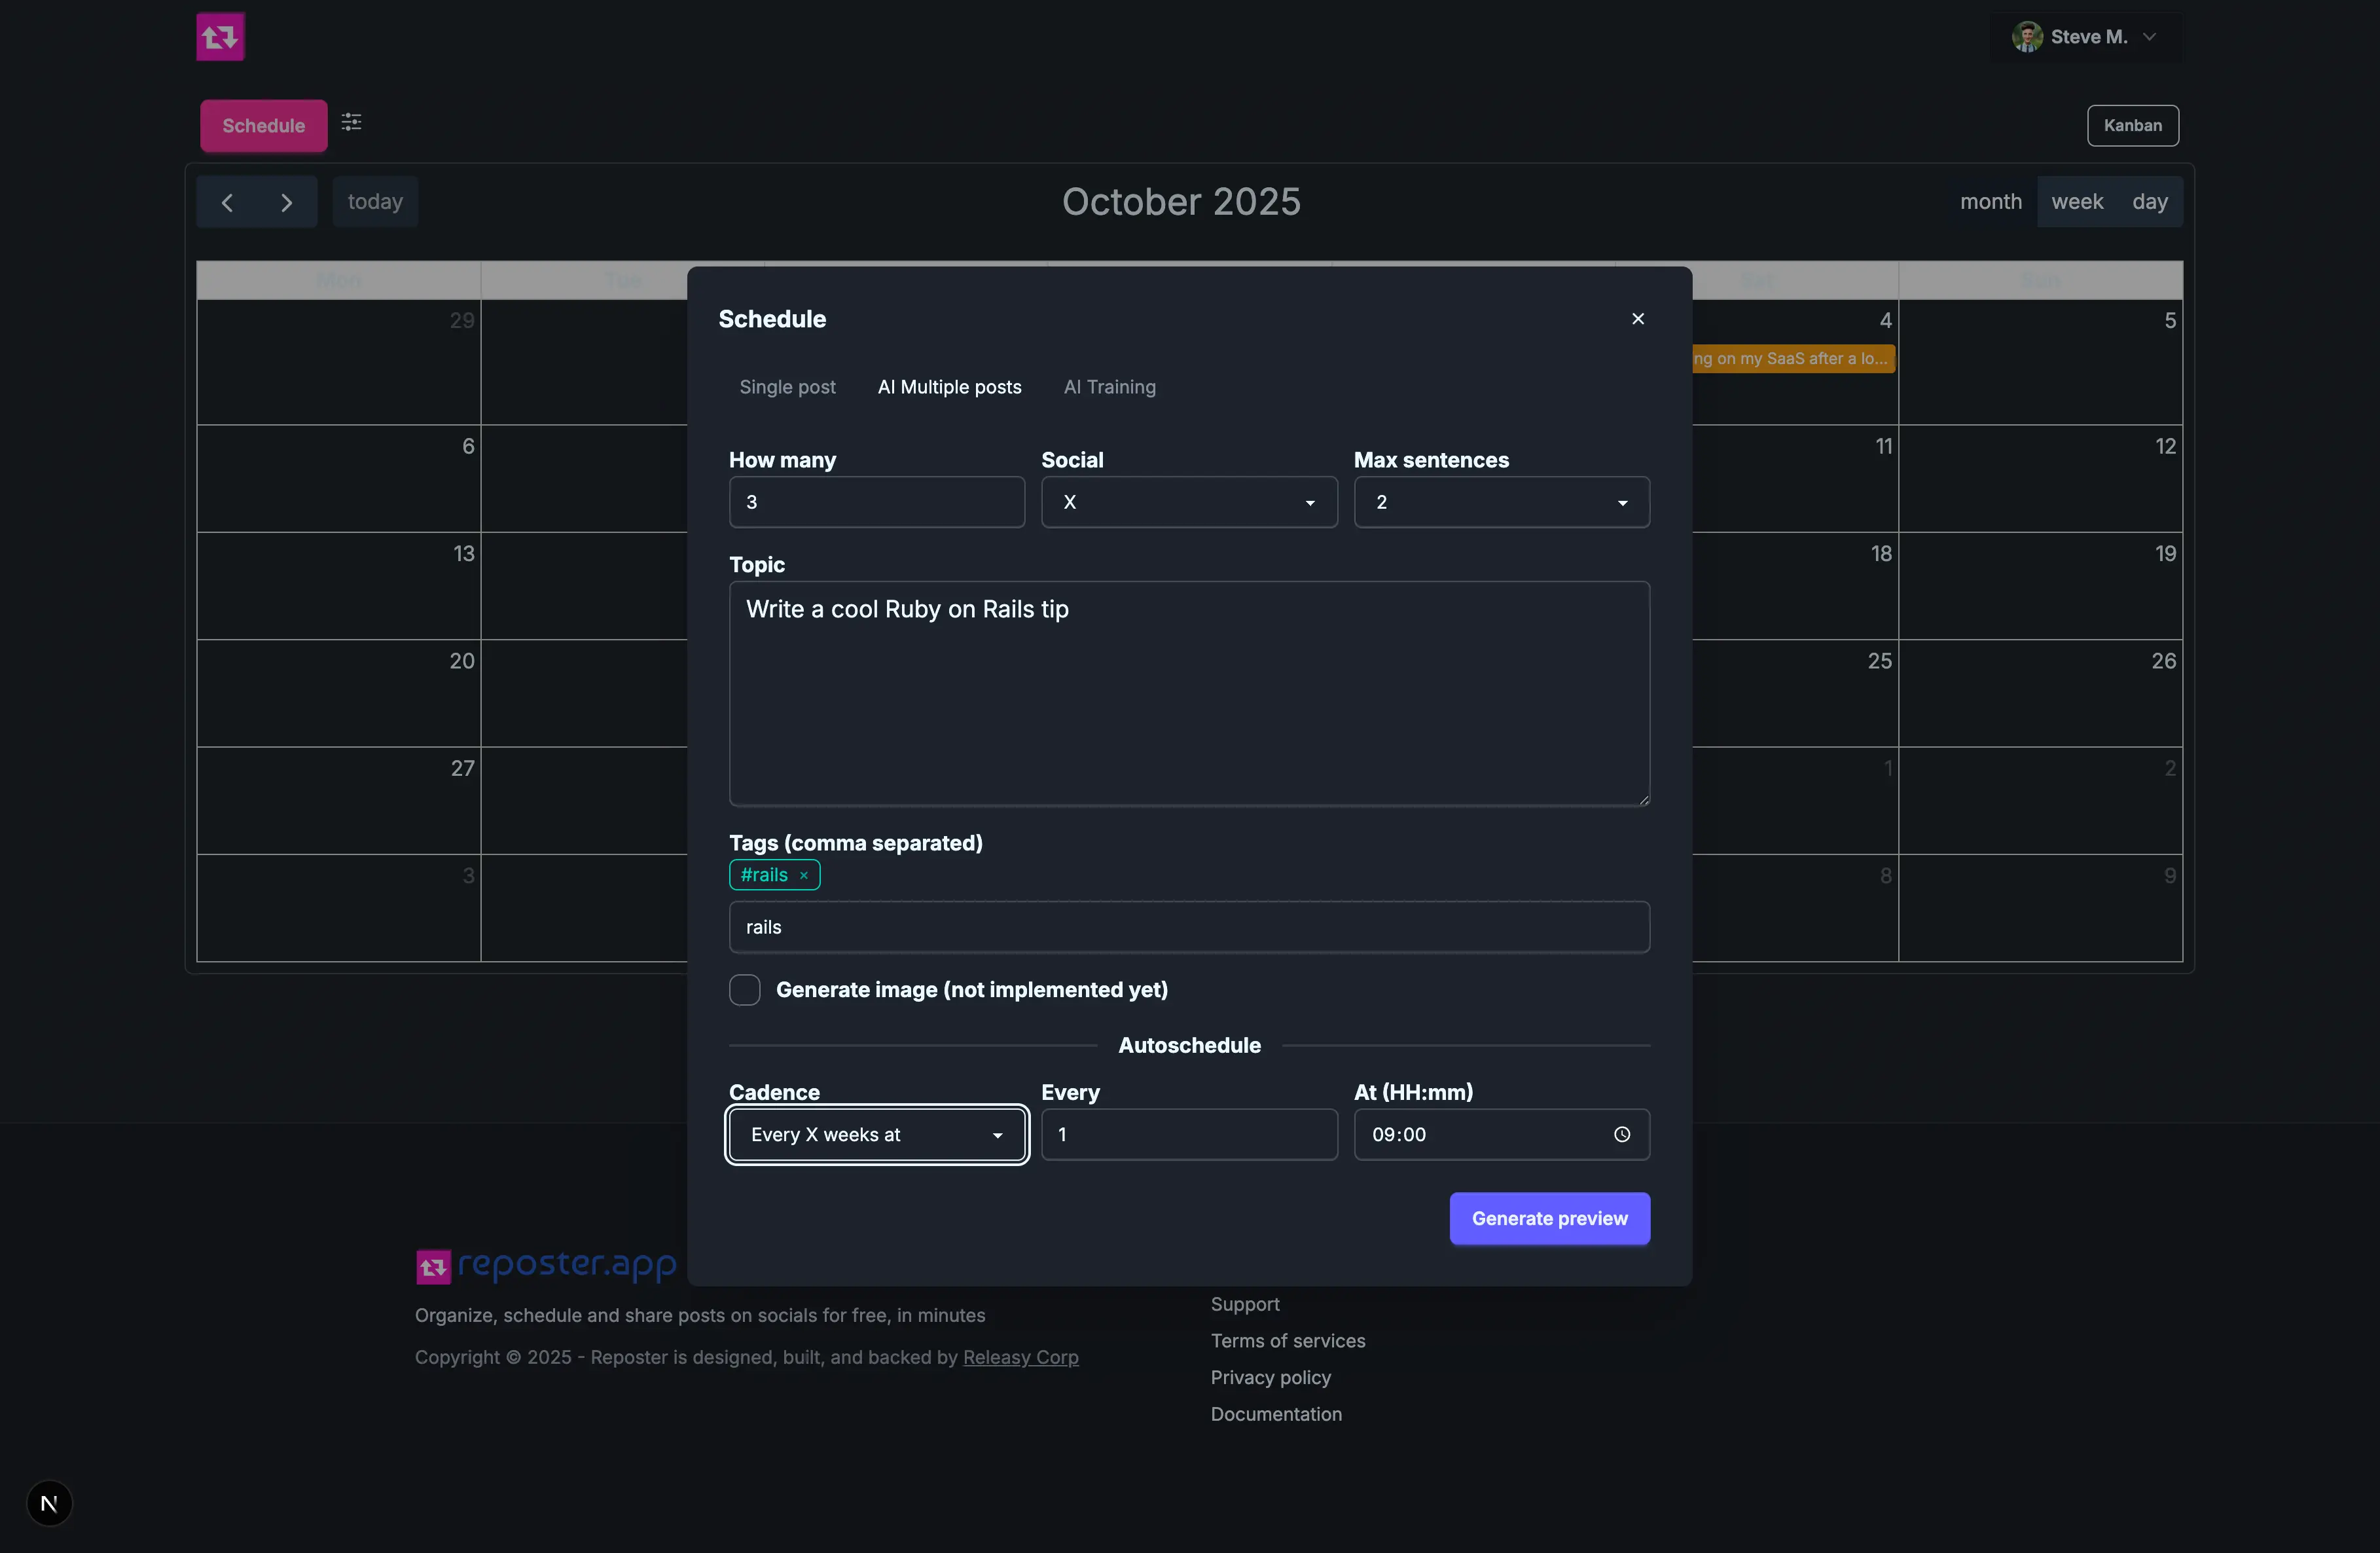Click the Topic text area
The image size is (2380, 1553).
click(1188, 694)
